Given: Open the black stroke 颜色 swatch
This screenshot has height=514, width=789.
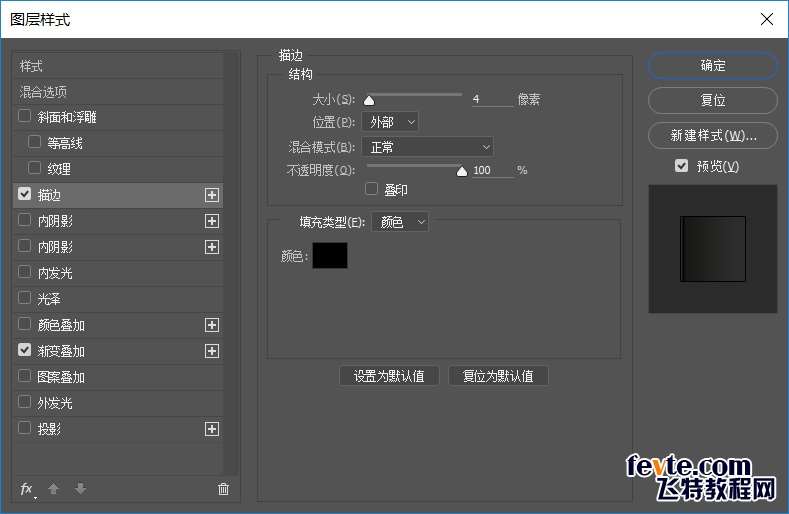Looking at the screenshot, I should coord(330,255).
